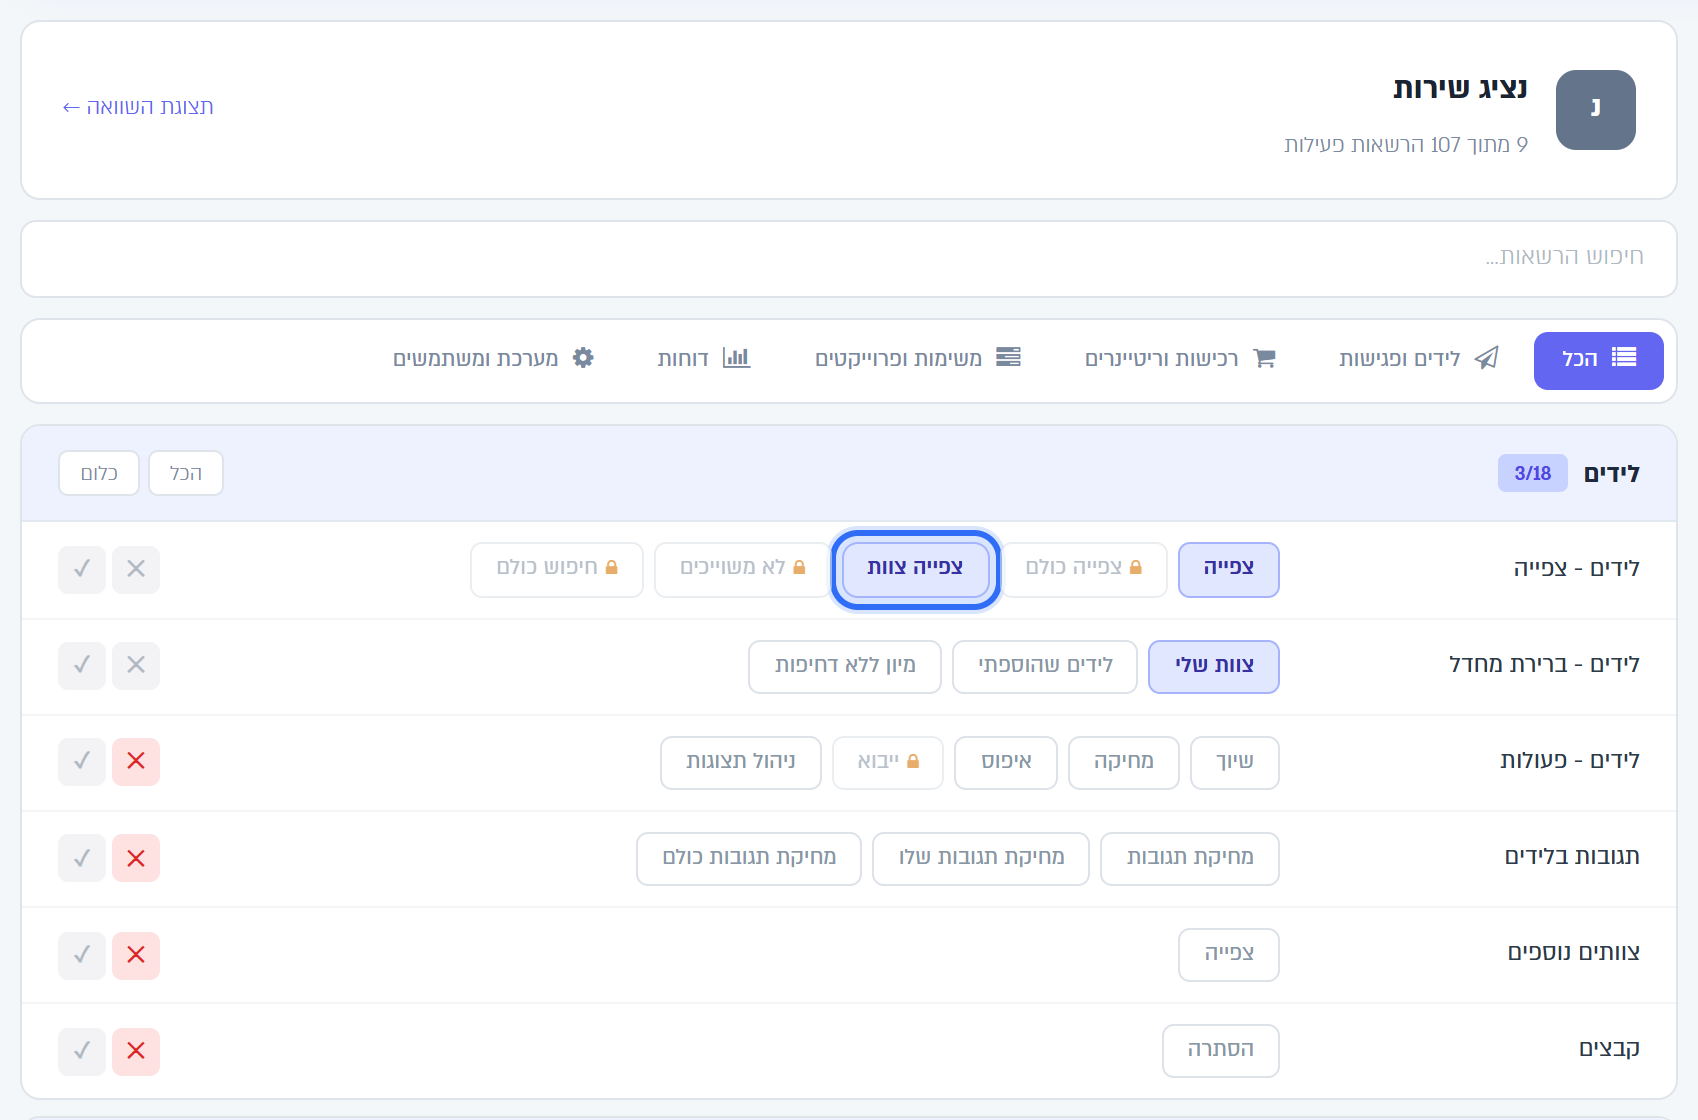This screenshot has height=1120, width=1698.
Task: Click the red X icon in the לידים - פעולות row
Action: pos(136,761)
